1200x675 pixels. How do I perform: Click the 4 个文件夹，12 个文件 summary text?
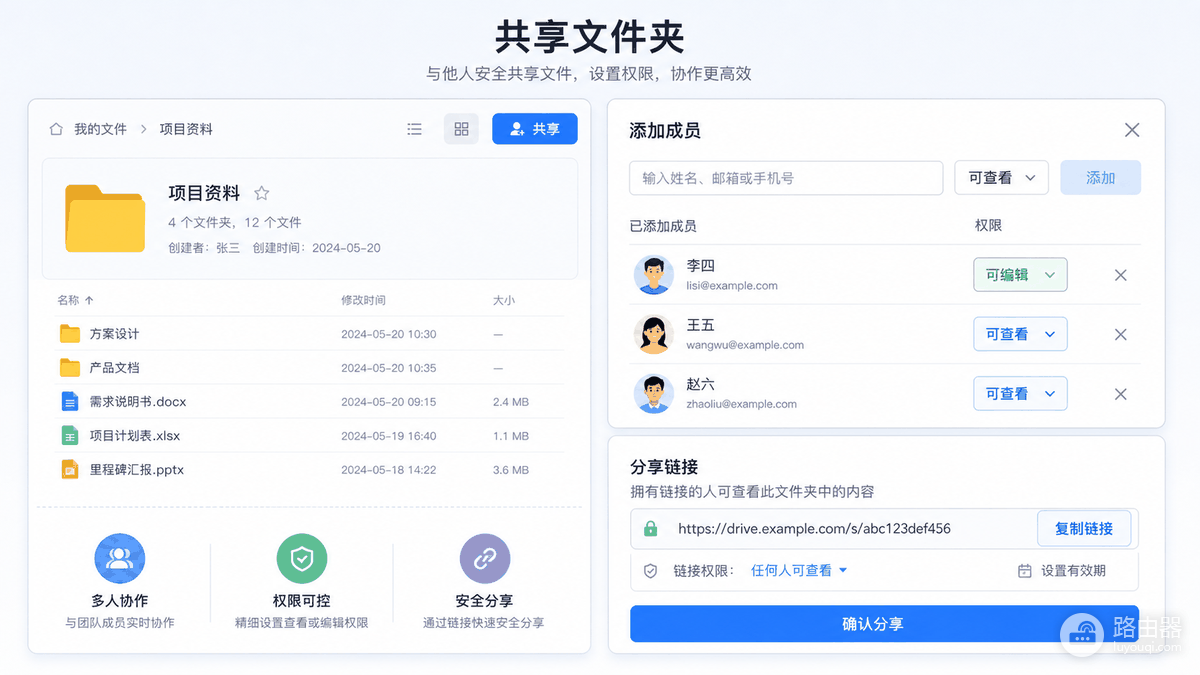coord(234,222)
